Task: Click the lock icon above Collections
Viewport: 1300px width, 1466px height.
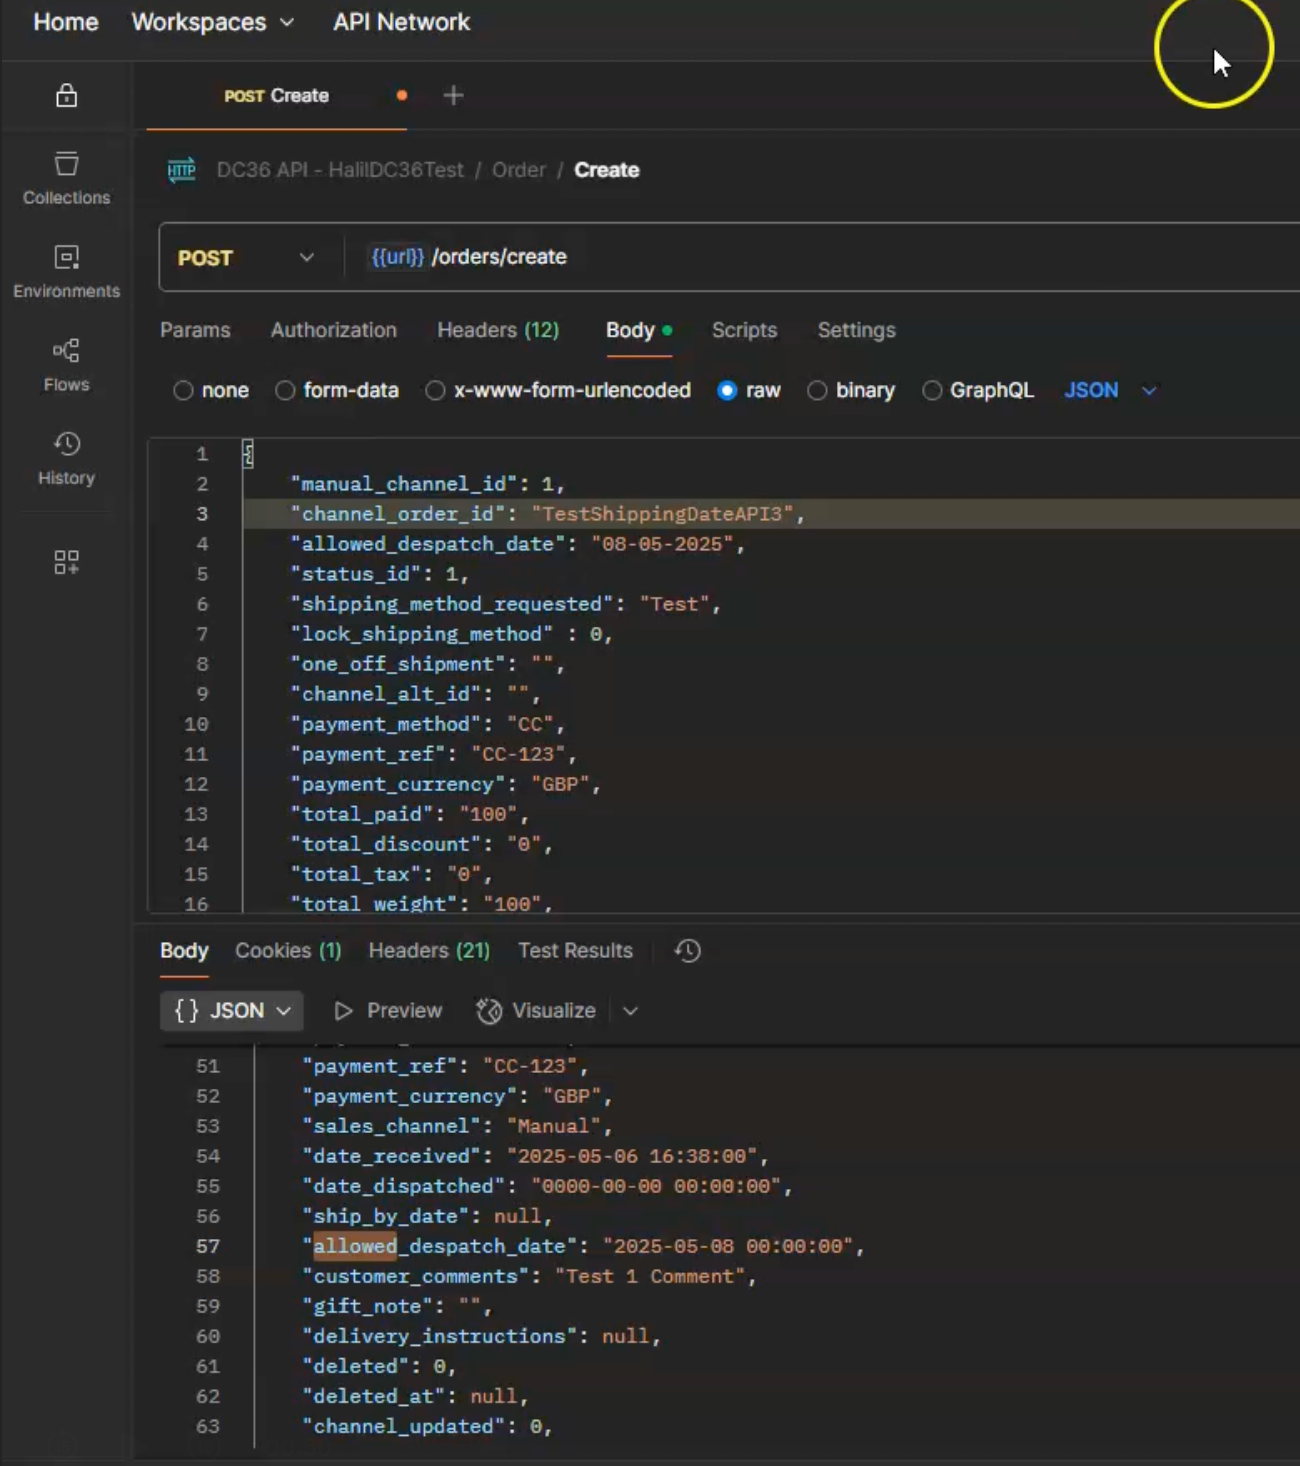Action: click(x=66, y=95)
